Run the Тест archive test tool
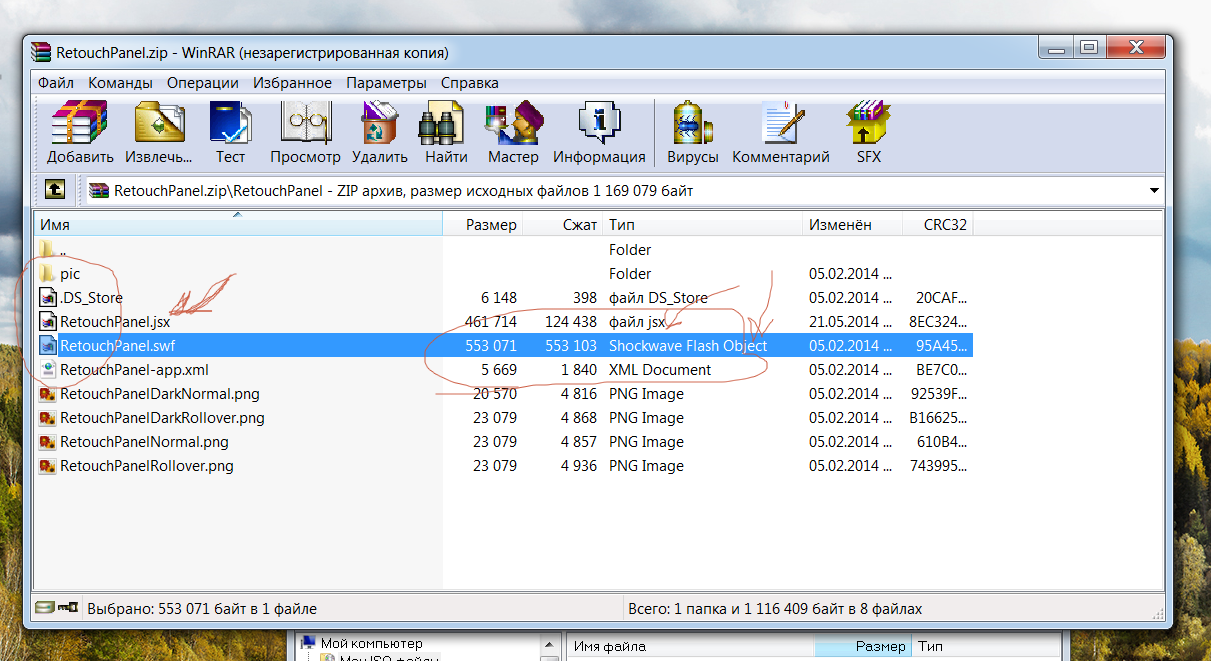This screenshot has width=1211, height=661. pos(230,132)
